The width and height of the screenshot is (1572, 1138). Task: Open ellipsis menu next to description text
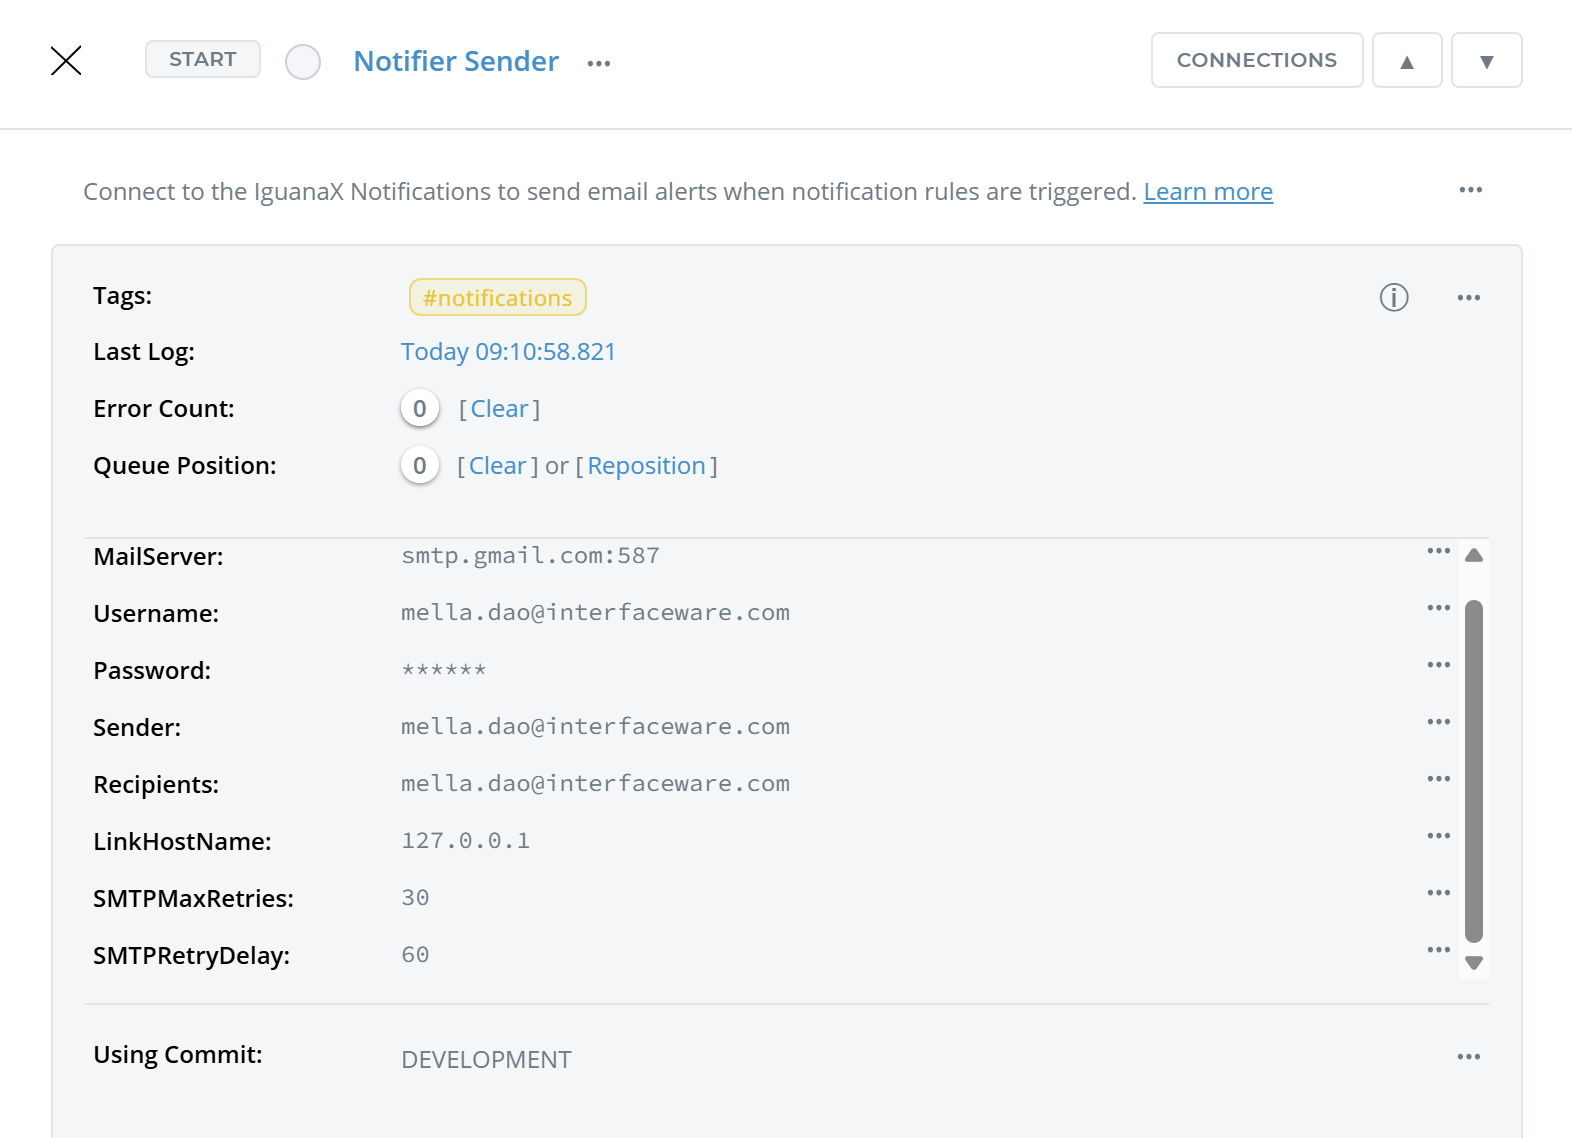[x=1470, y=190]
